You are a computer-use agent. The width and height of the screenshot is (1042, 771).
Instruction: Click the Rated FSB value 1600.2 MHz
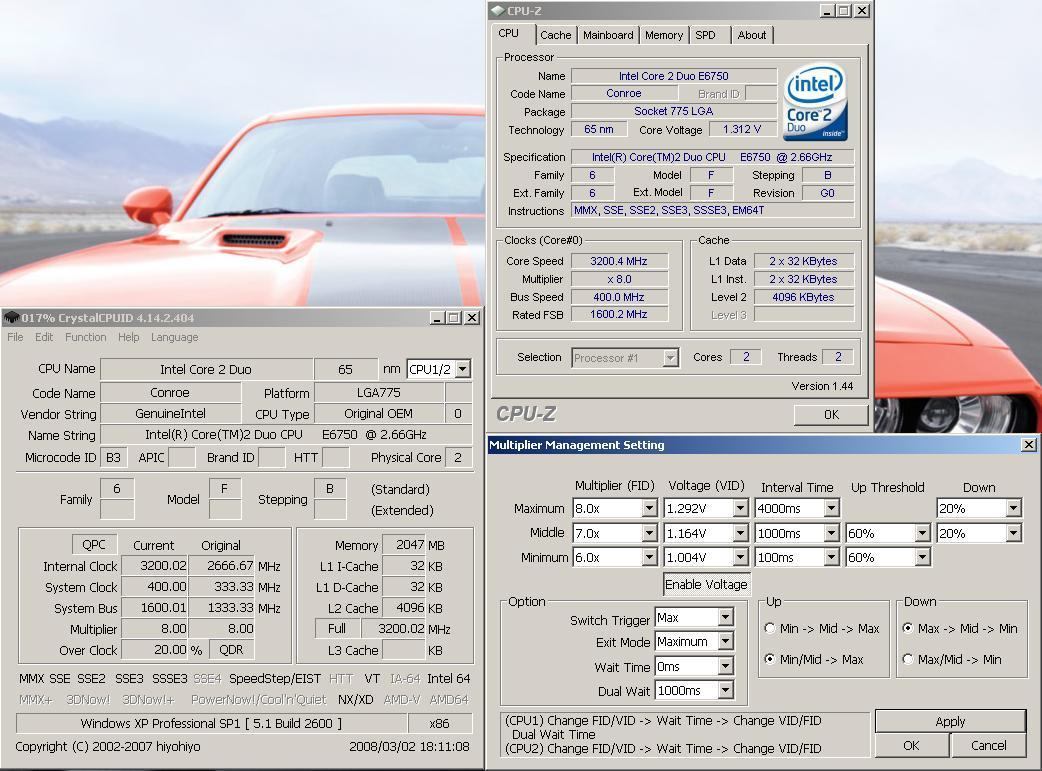(619, 314)
